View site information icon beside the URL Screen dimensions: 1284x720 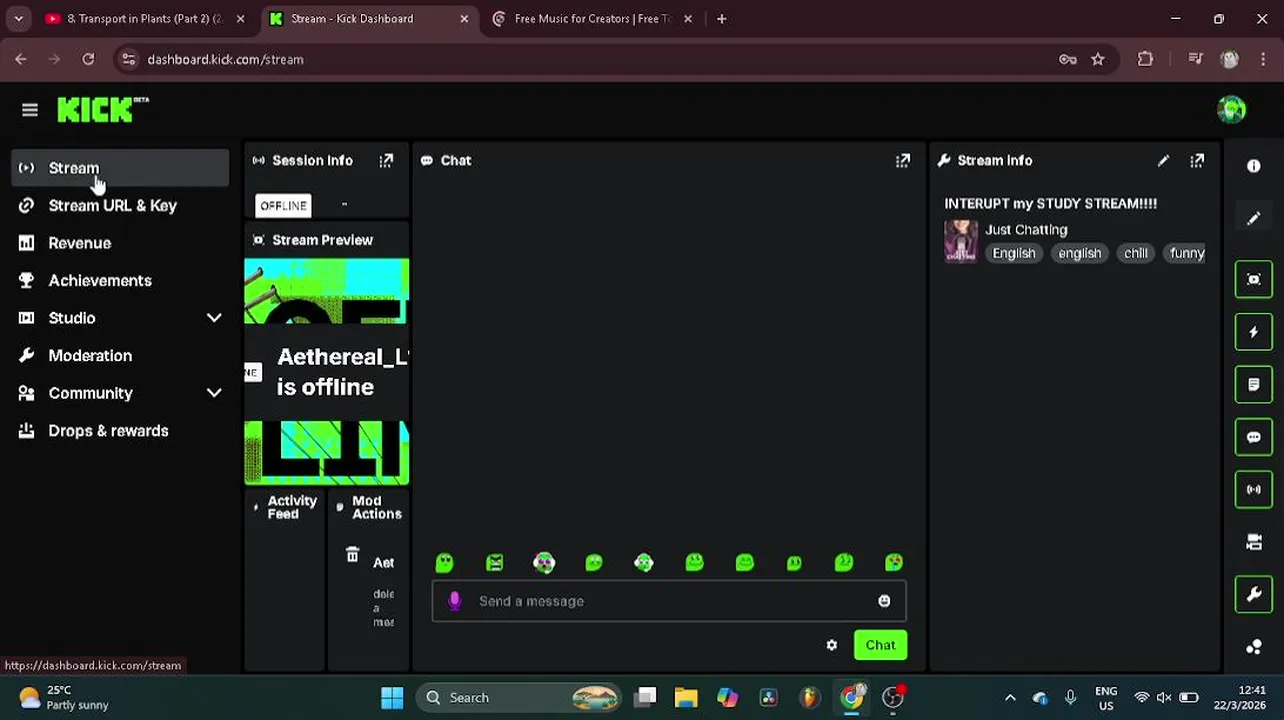tap(129, 59)
